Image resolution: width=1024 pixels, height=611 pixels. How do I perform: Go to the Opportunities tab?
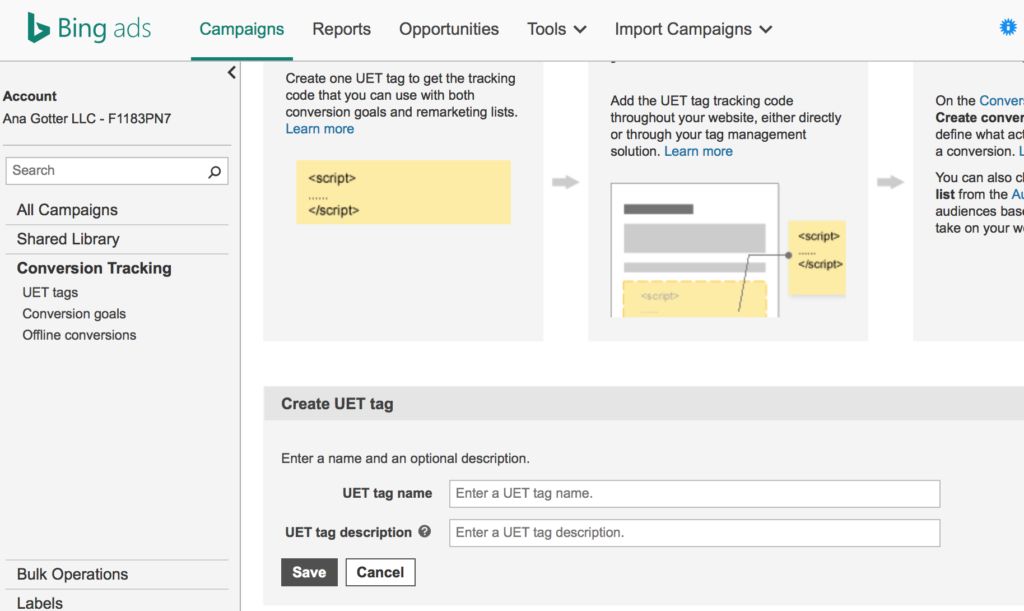pos(448,29)
